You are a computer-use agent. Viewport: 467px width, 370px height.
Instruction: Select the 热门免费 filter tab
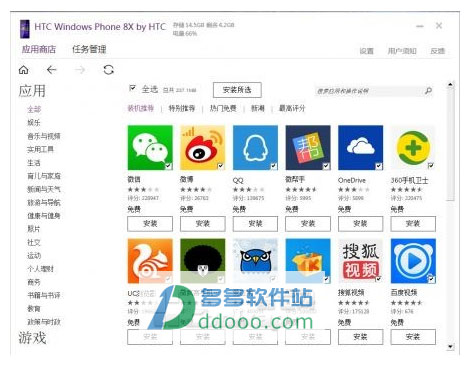(223, 108)
